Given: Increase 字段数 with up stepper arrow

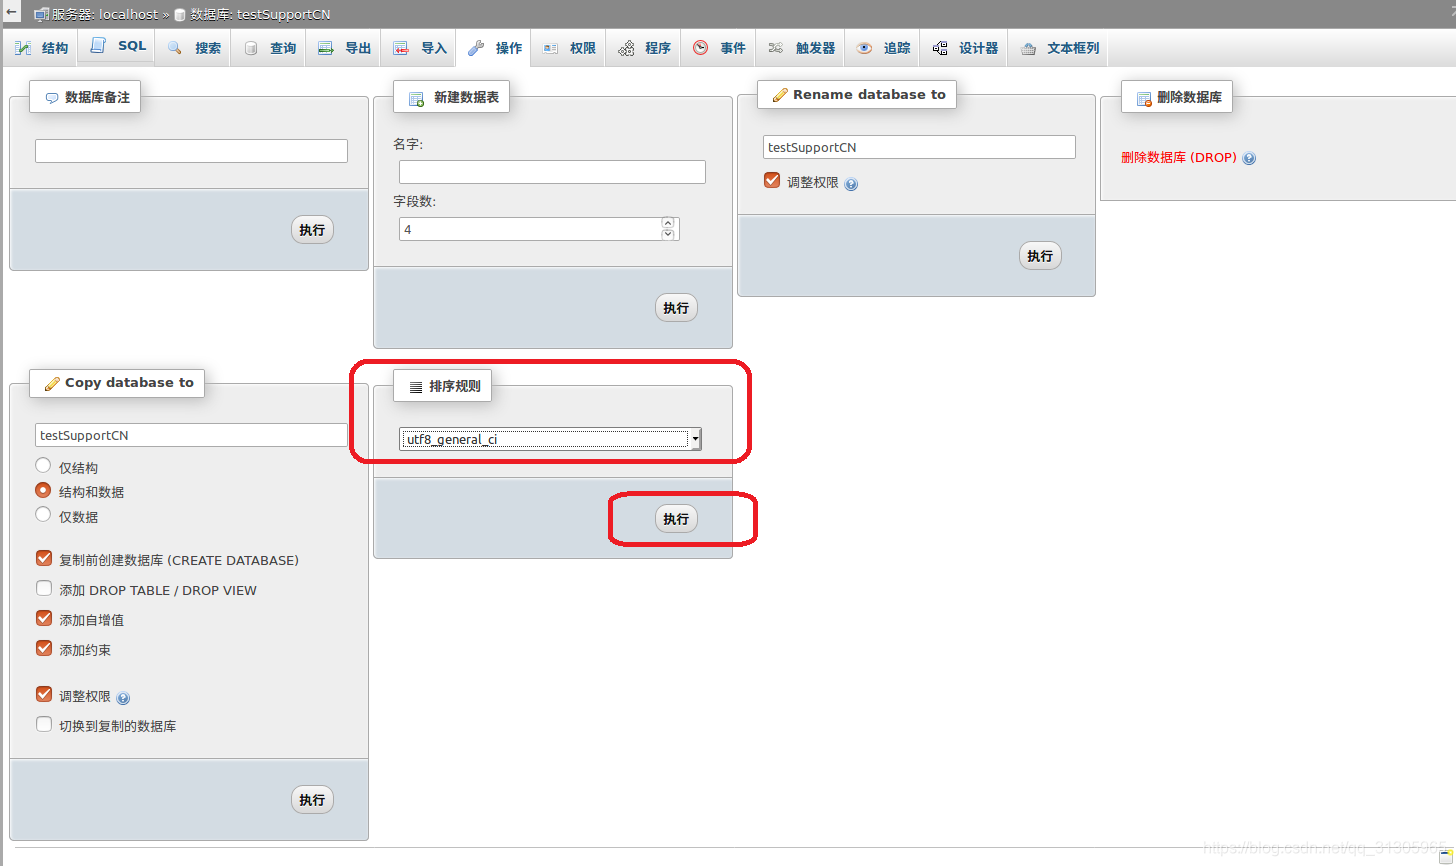Looking at the screenshot, I should (x=668, y=224).
